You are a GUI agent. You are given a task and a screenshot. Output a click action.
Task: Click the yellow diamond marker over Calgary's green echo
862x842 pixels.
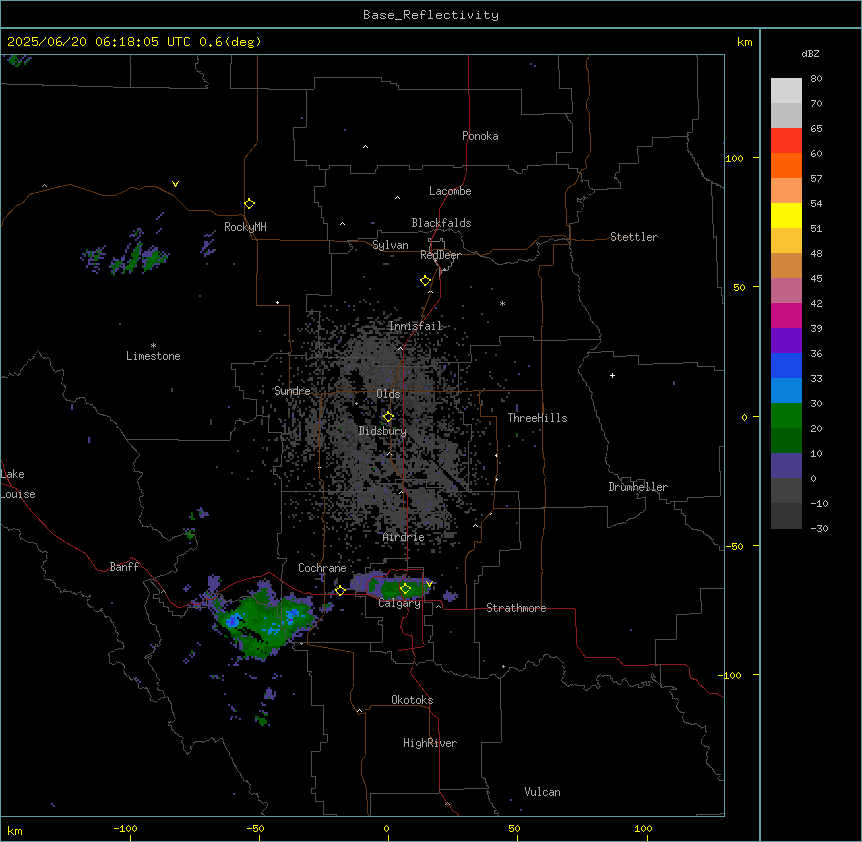pyautogui.click(x=405, y=589)
